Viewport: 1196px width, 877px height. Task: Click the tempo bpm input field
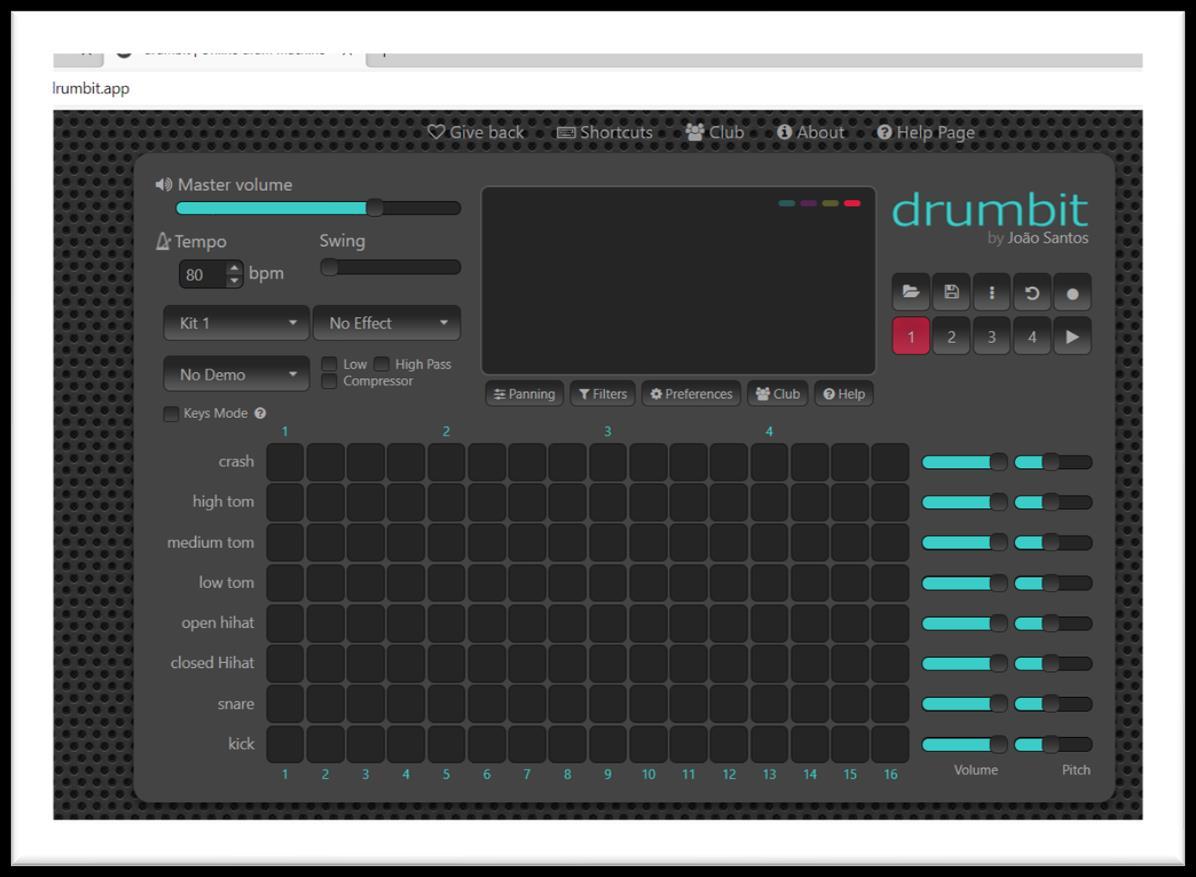tap(203, 275)
